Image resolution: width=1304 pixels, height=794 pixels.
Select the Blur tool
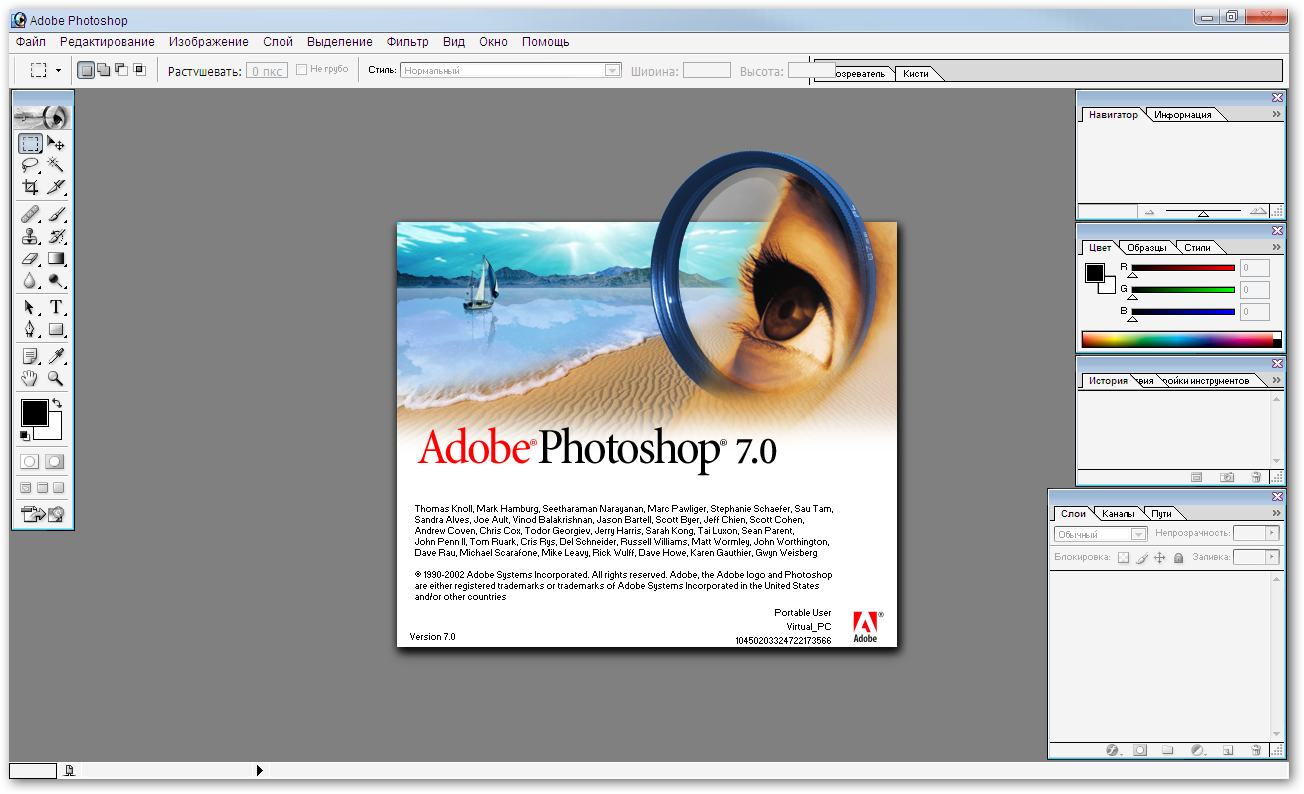(31, 281)
